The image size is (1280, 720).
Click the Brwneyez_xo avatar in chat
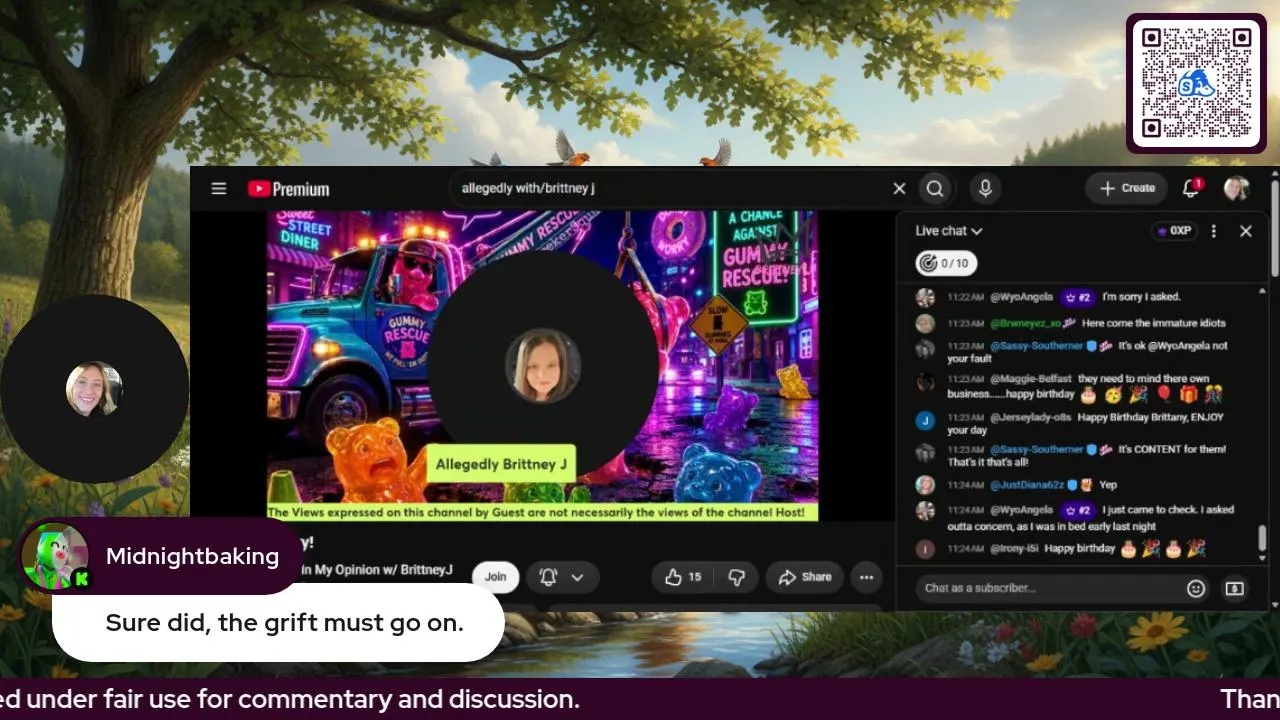coord(925,323)
